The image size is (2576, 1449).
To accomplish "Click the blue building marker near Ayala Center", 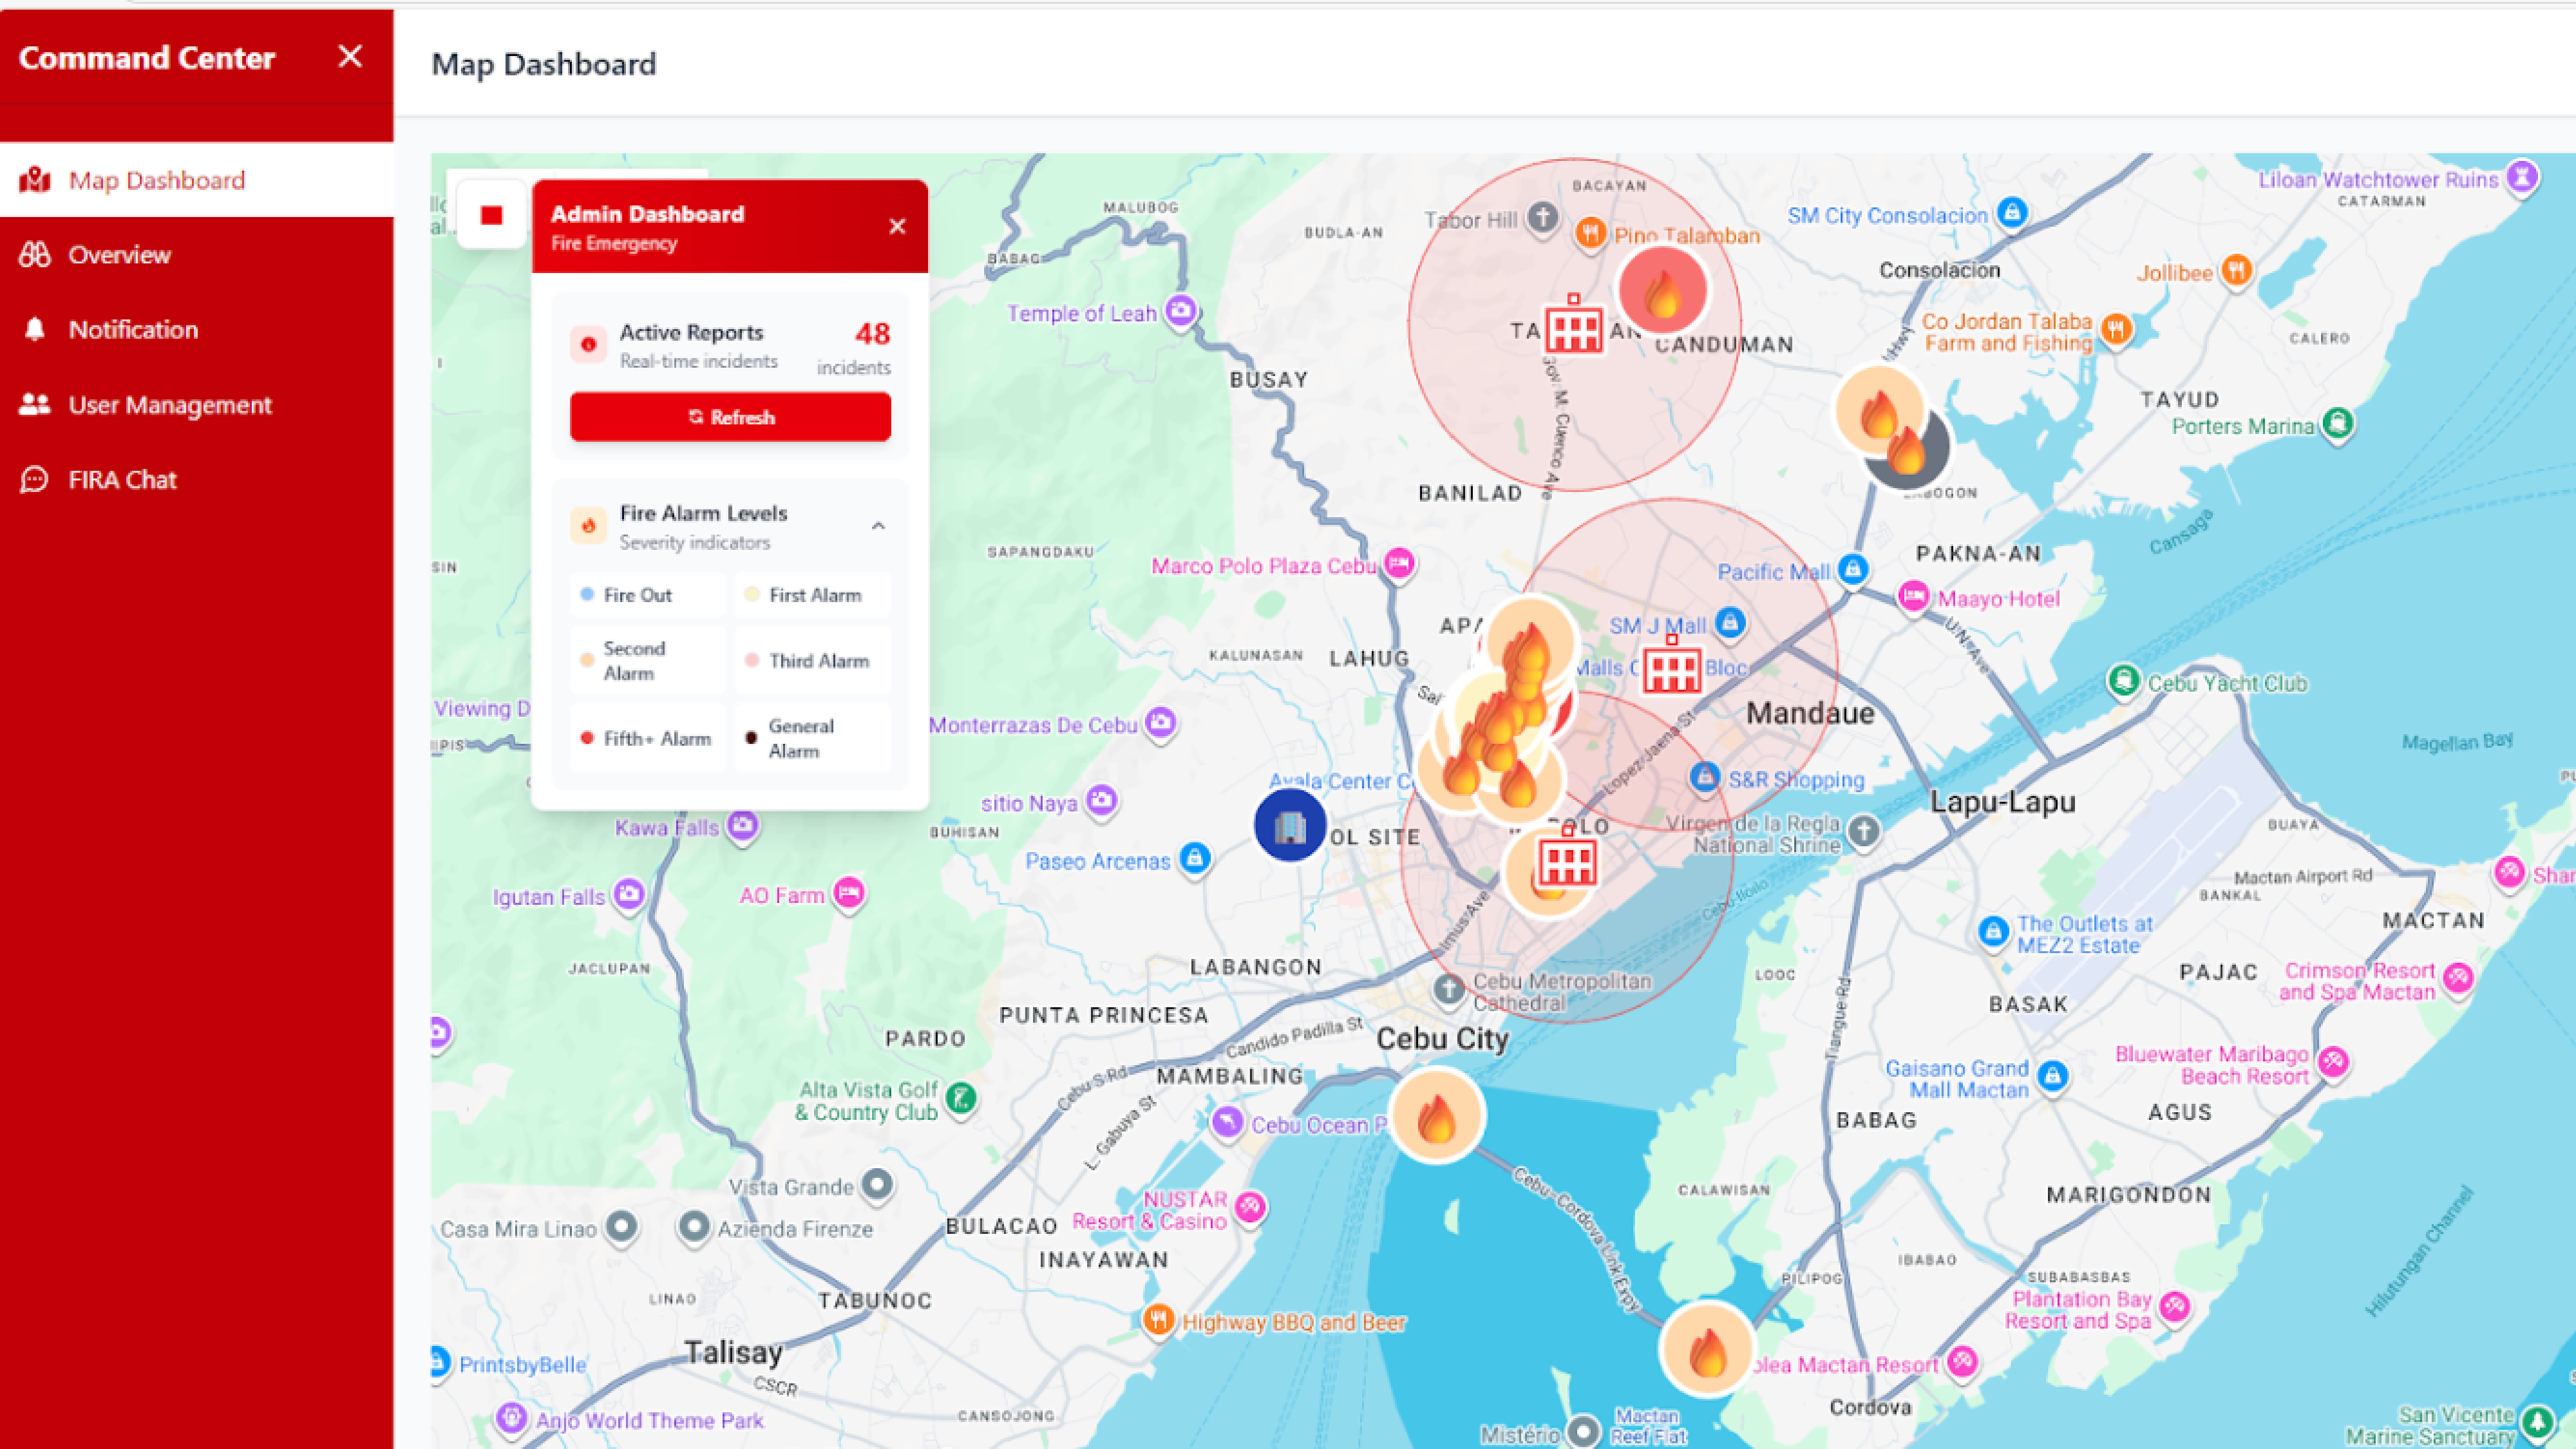I will click(x=1290, y=825).
